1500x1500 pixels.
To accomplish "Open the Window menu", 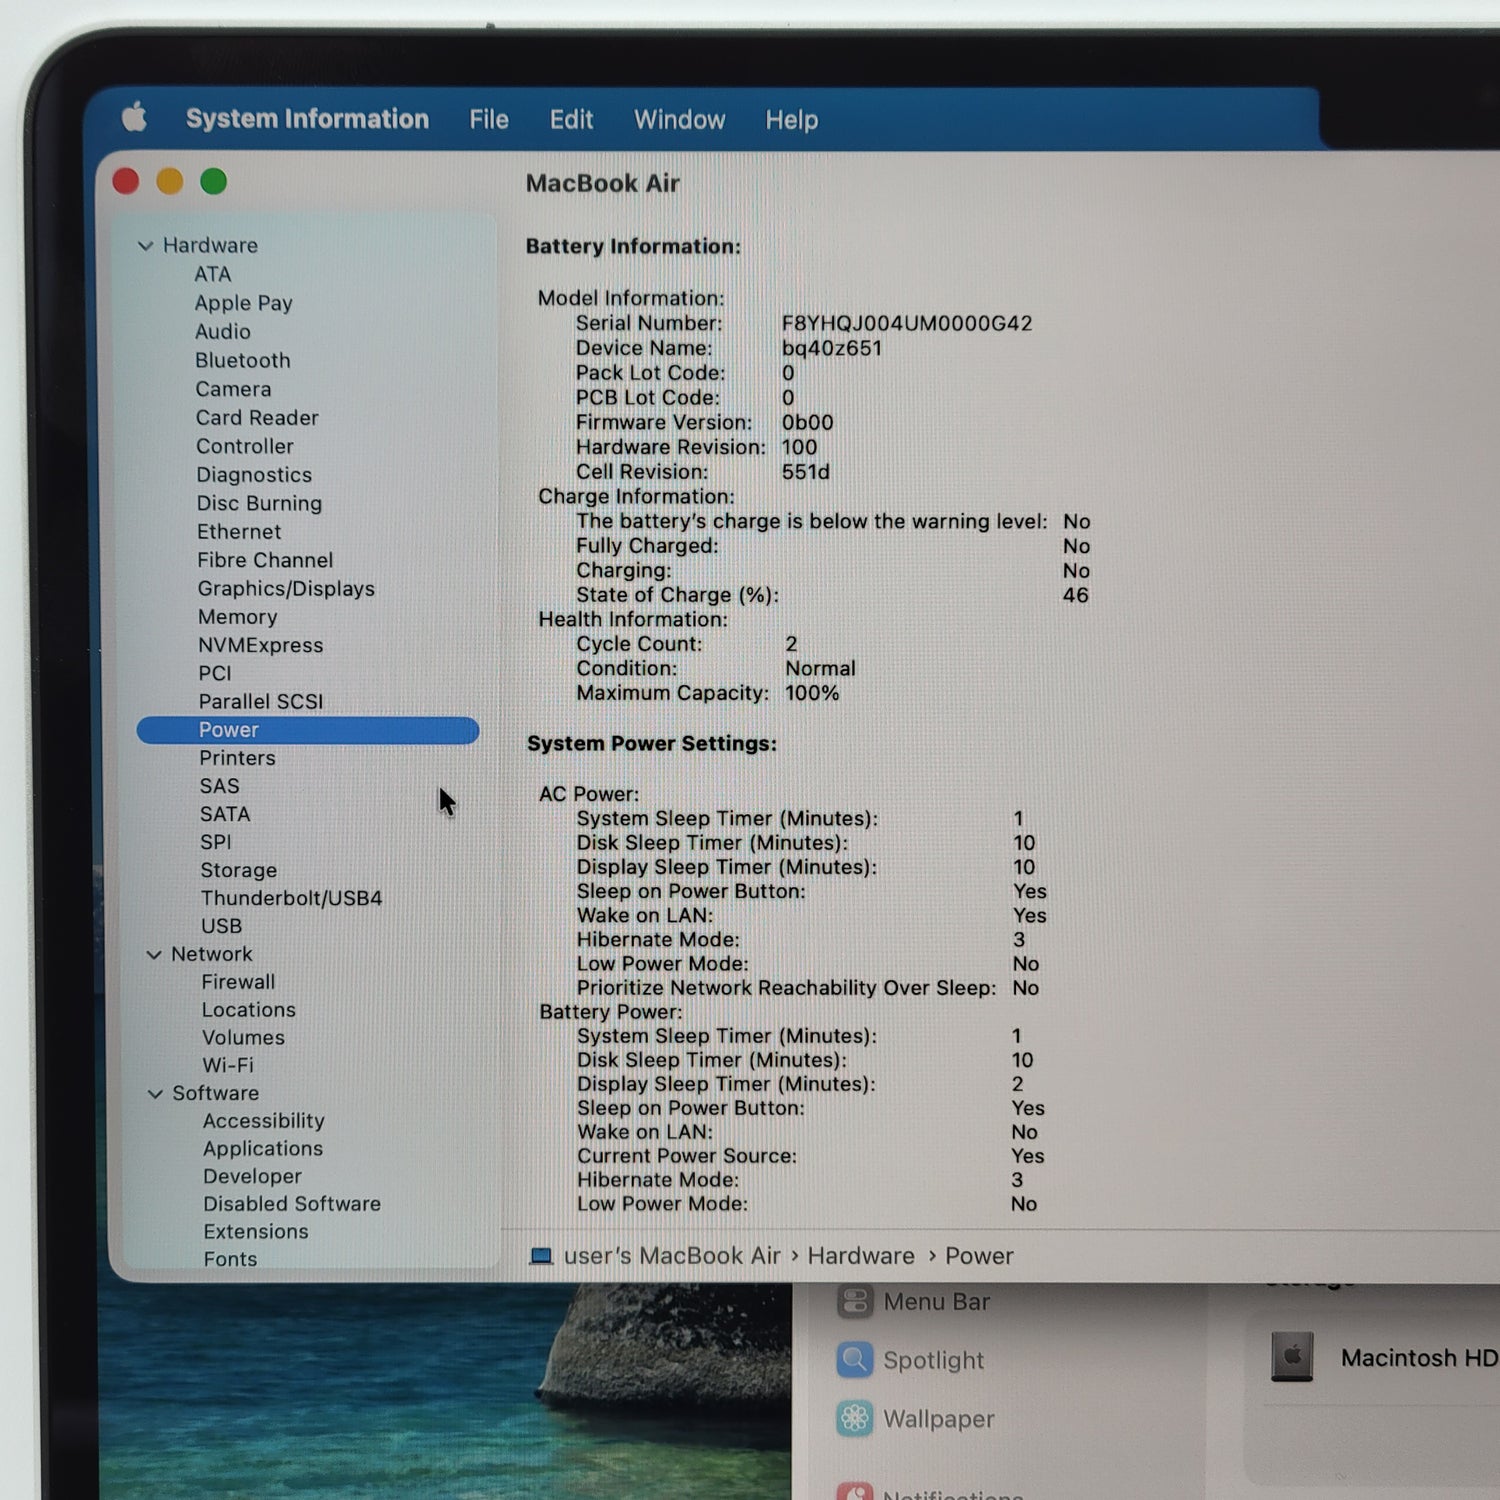I will [x=680, y=120].
